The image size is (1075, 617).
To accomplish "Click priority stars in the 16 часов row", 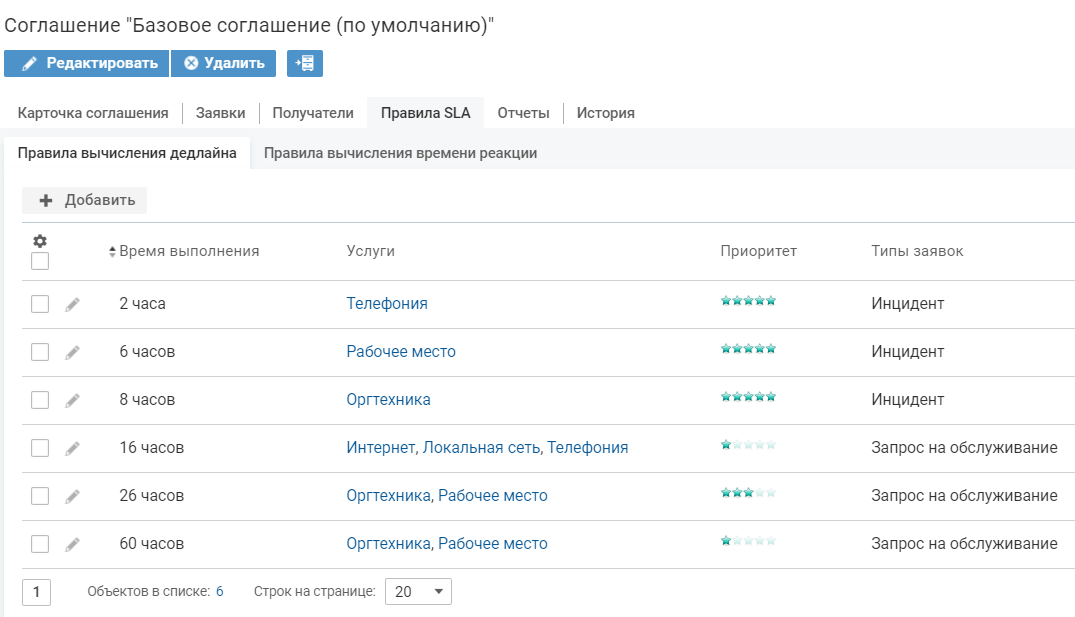I will (x=748, y=444).
